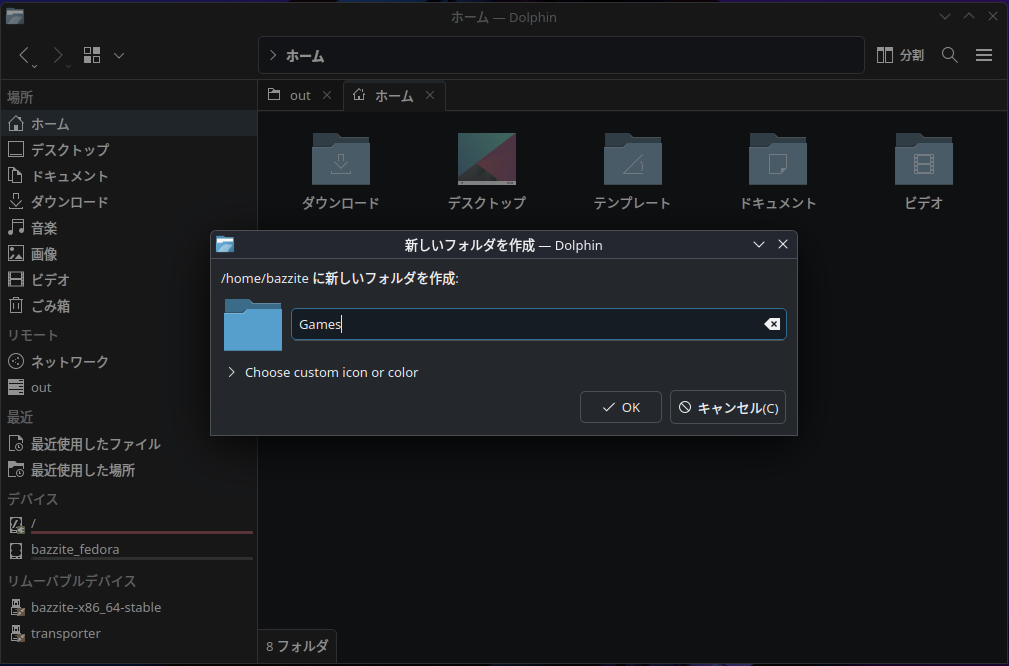Clear the folder name using backspace icon

[771, 323]
